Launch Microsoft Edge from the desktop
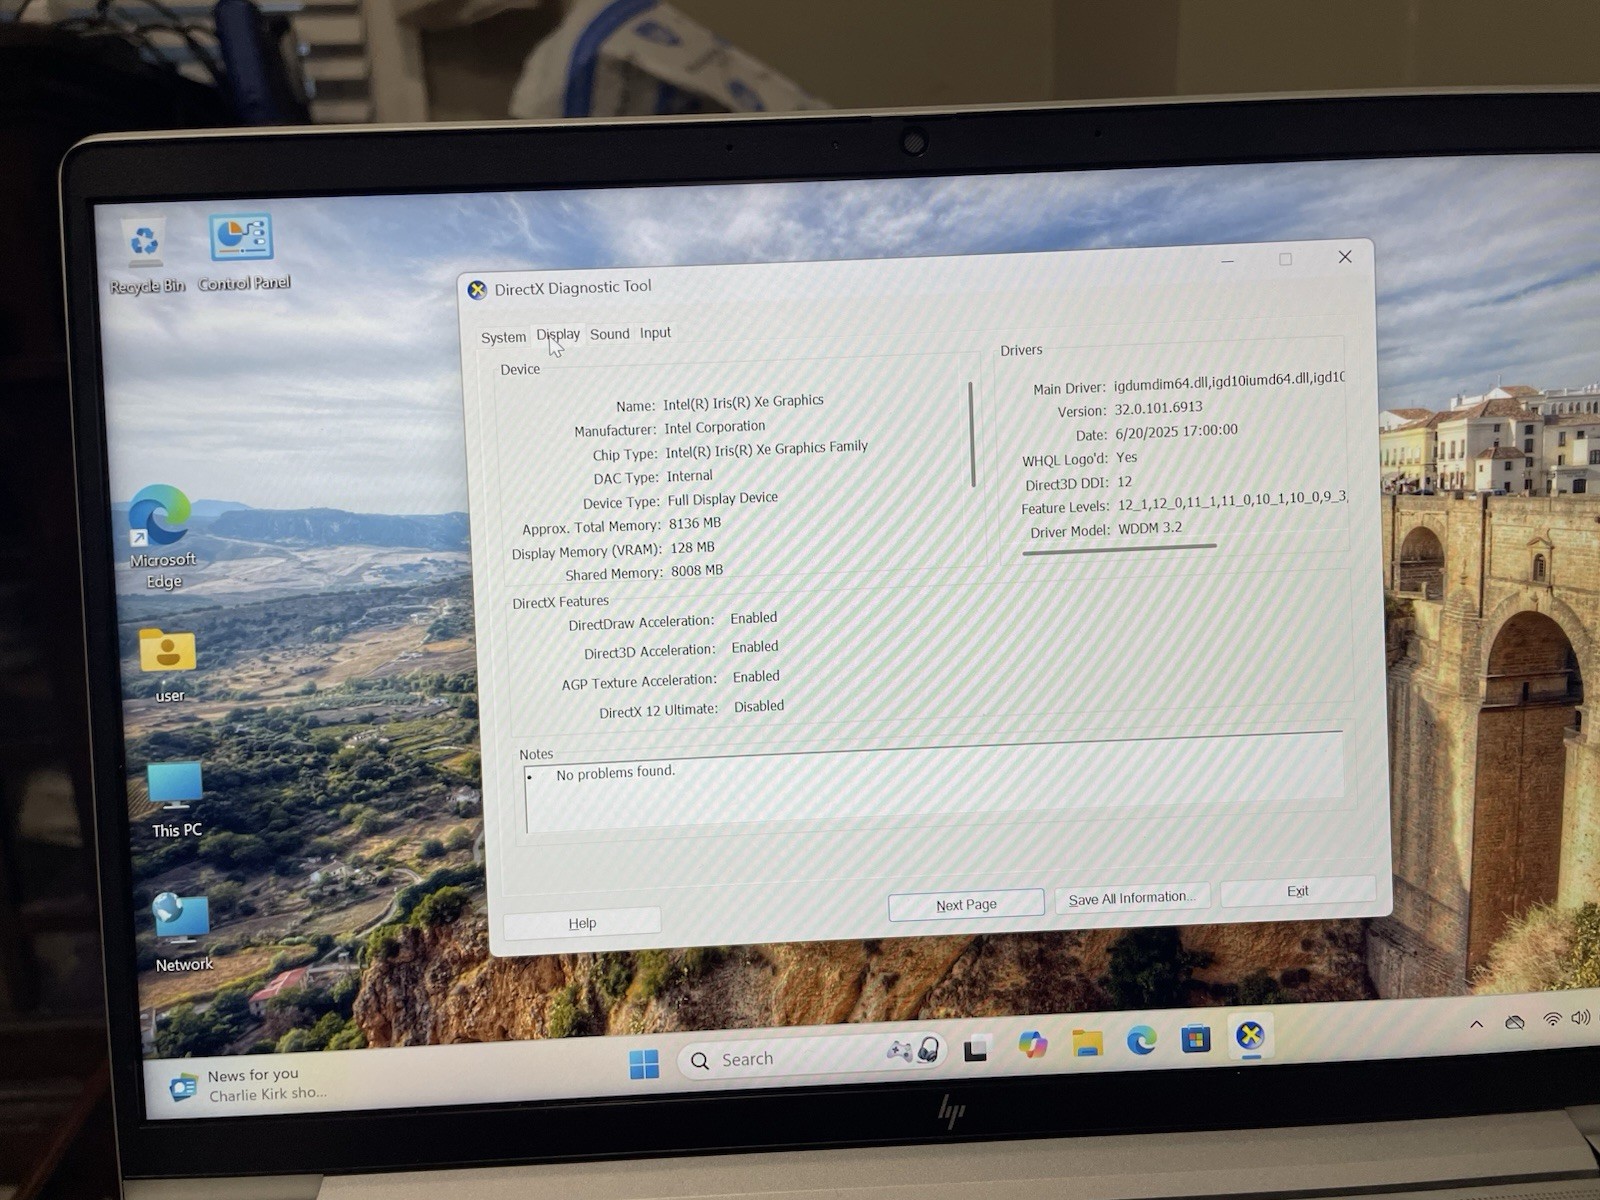1600x1200 pixels. (x=161, y=537)
